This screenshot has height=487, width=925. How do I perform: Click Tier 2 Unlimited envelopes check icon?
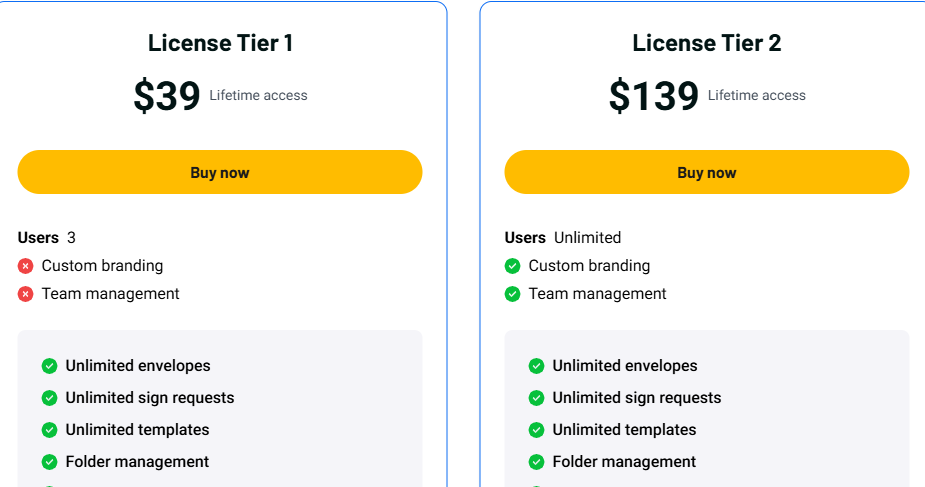[537, 366]
